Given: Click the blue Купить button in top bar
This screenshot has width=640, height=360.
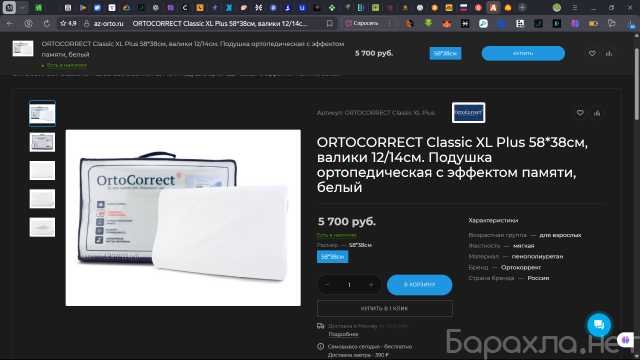Looking at the screenshot, I should coord(523,53).
